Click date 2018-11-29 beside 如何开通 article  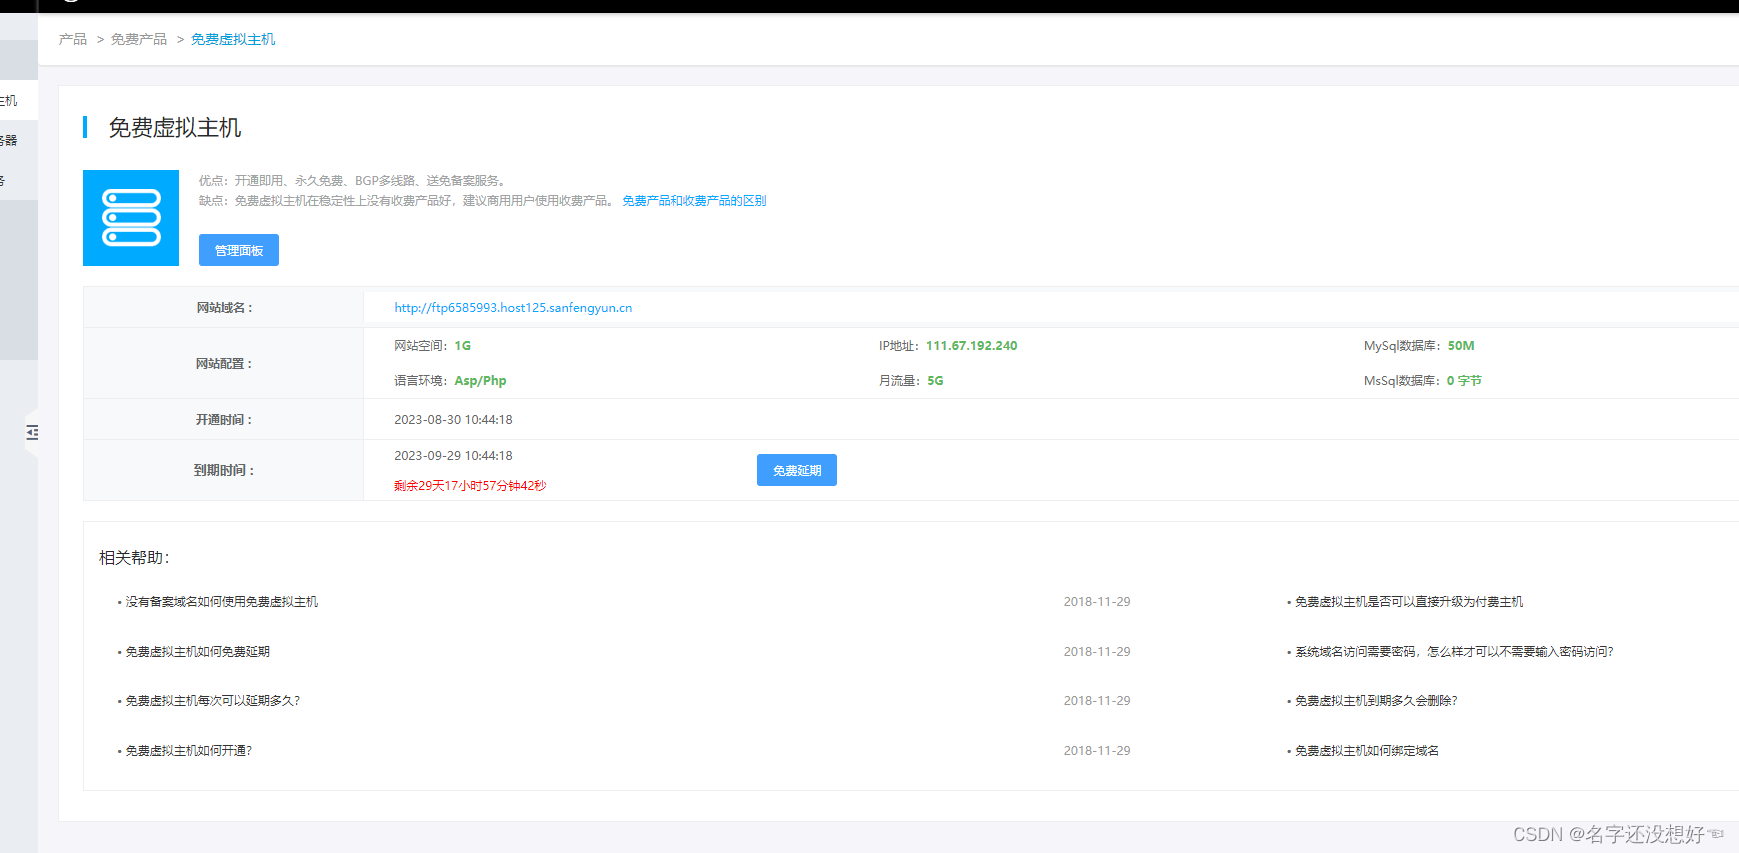coord(1097,751)
